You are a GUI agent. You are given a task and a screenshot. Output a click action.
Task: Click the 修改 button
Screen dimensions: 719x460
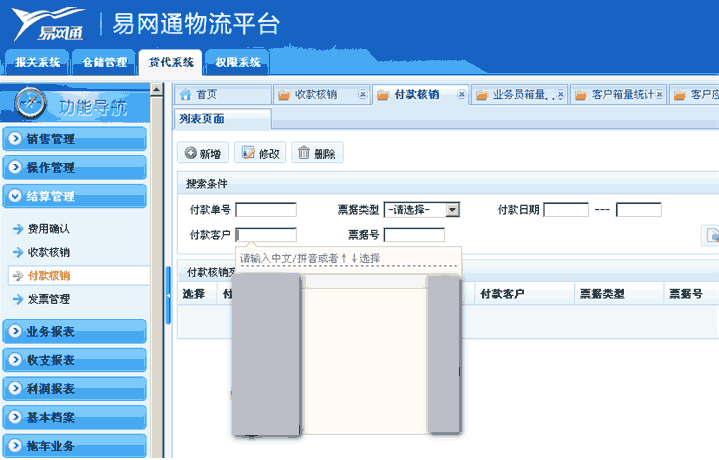coord(260,153)
